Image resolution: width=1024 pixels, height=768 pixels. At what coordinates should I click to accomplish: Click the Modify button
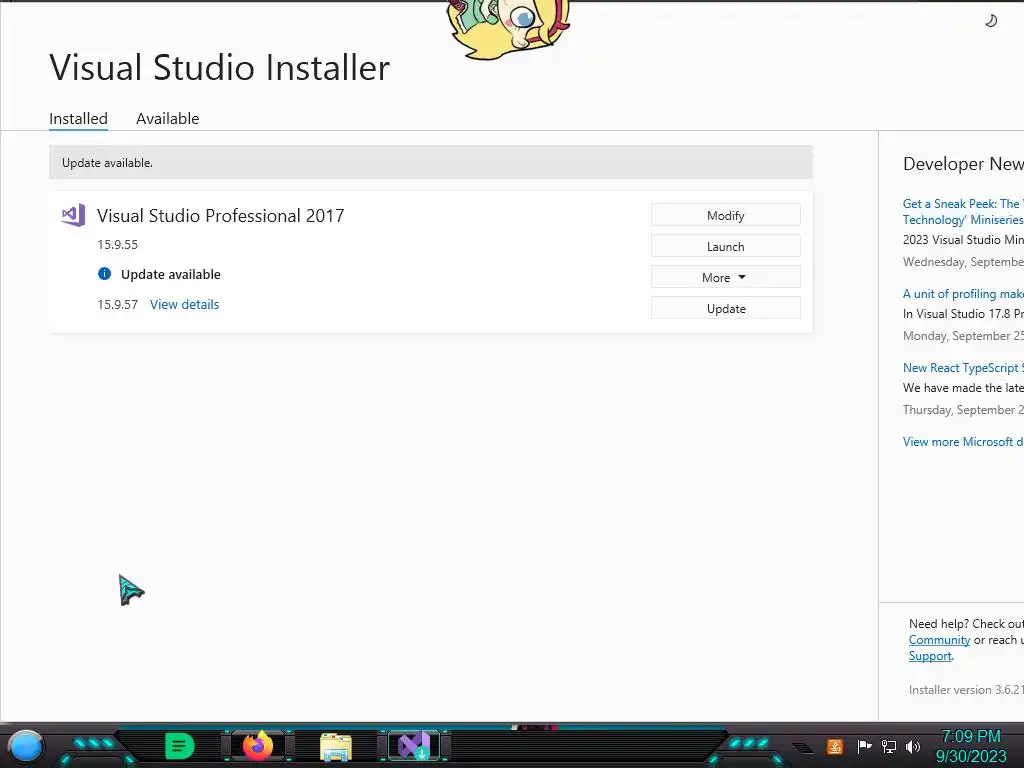(x=726, y=215)
